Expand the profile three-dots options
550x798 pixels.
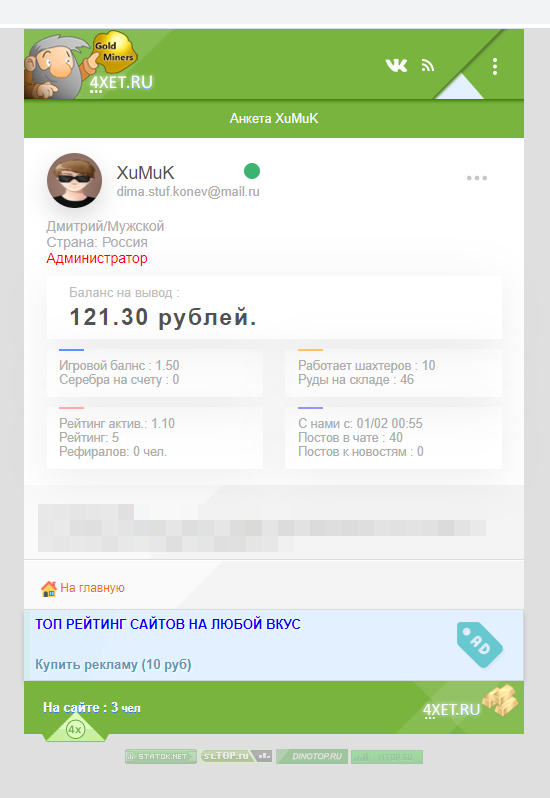tap(477, 178)
